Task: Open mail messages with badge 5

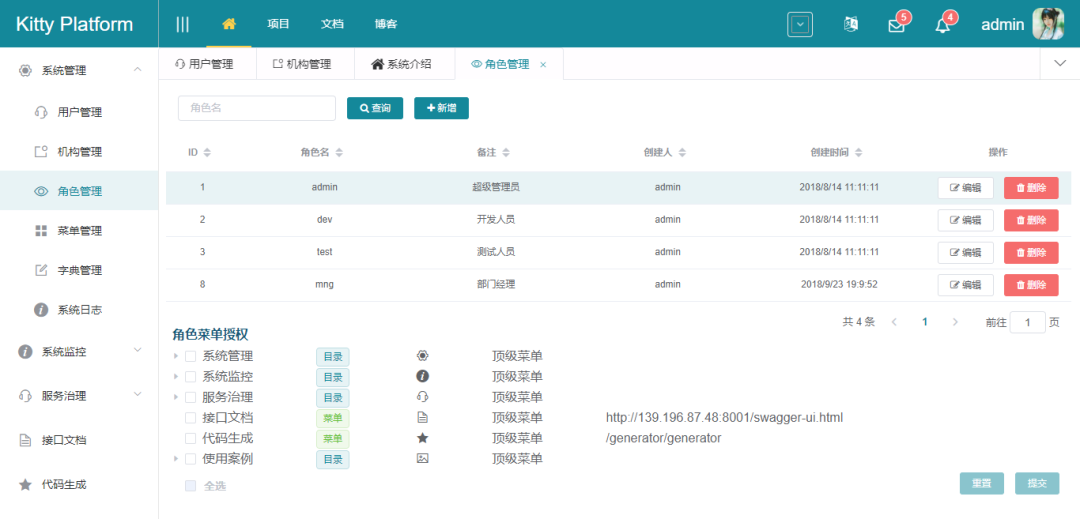Action: click(x=896, y=25)
